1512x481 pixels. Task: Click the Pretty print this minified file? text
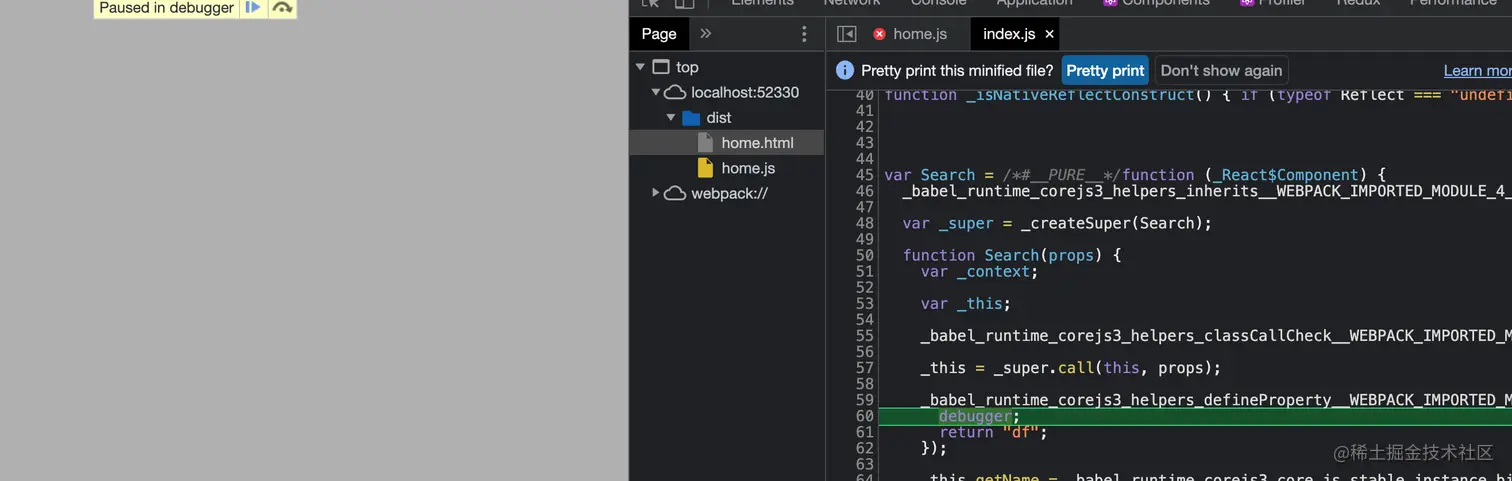point(957,70)
